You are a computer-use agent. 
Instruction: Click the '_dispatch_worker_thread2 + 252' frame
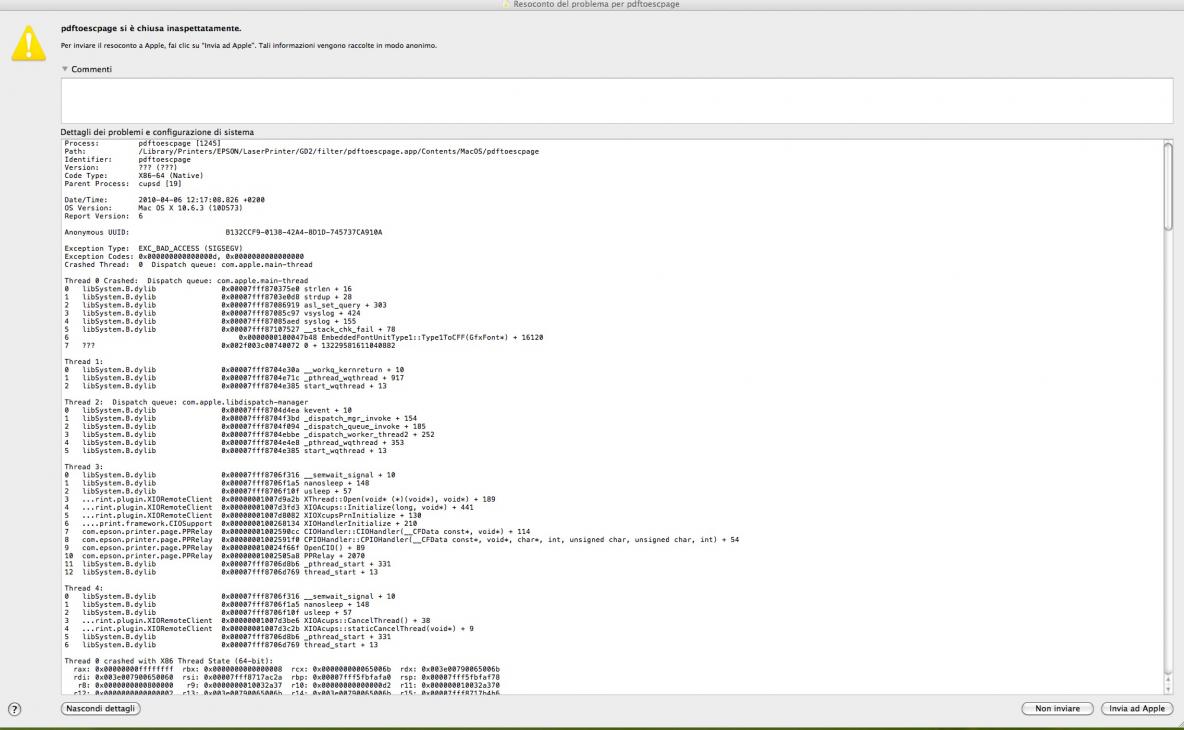tap(249, 435)
